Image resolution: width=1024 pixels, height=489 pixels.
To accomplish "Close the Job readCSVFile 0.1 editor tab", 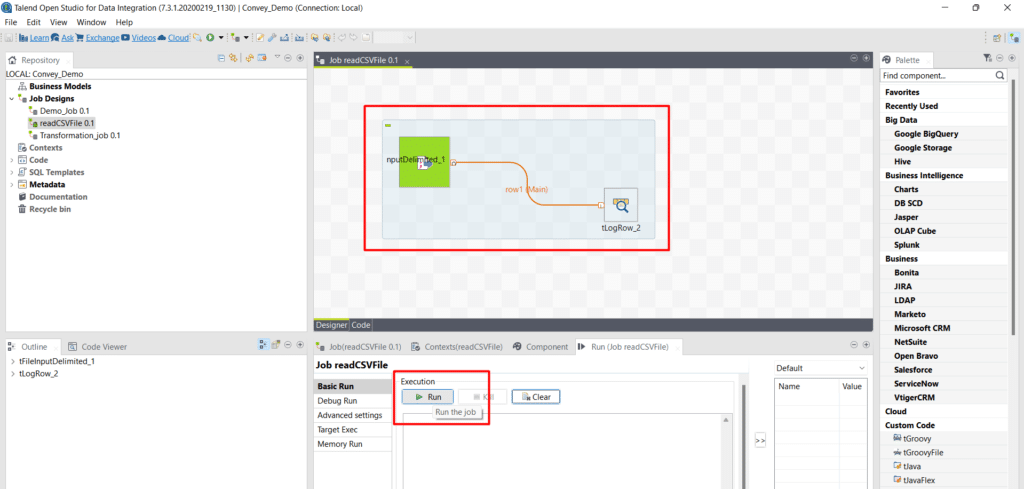I will [407, 61].
